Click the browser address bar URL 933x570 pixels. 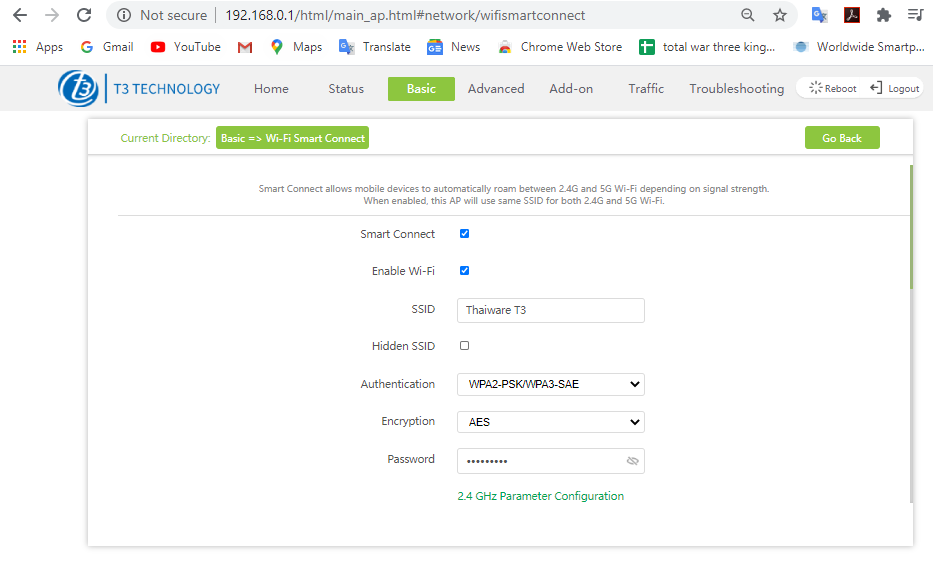tap(405, 15)
